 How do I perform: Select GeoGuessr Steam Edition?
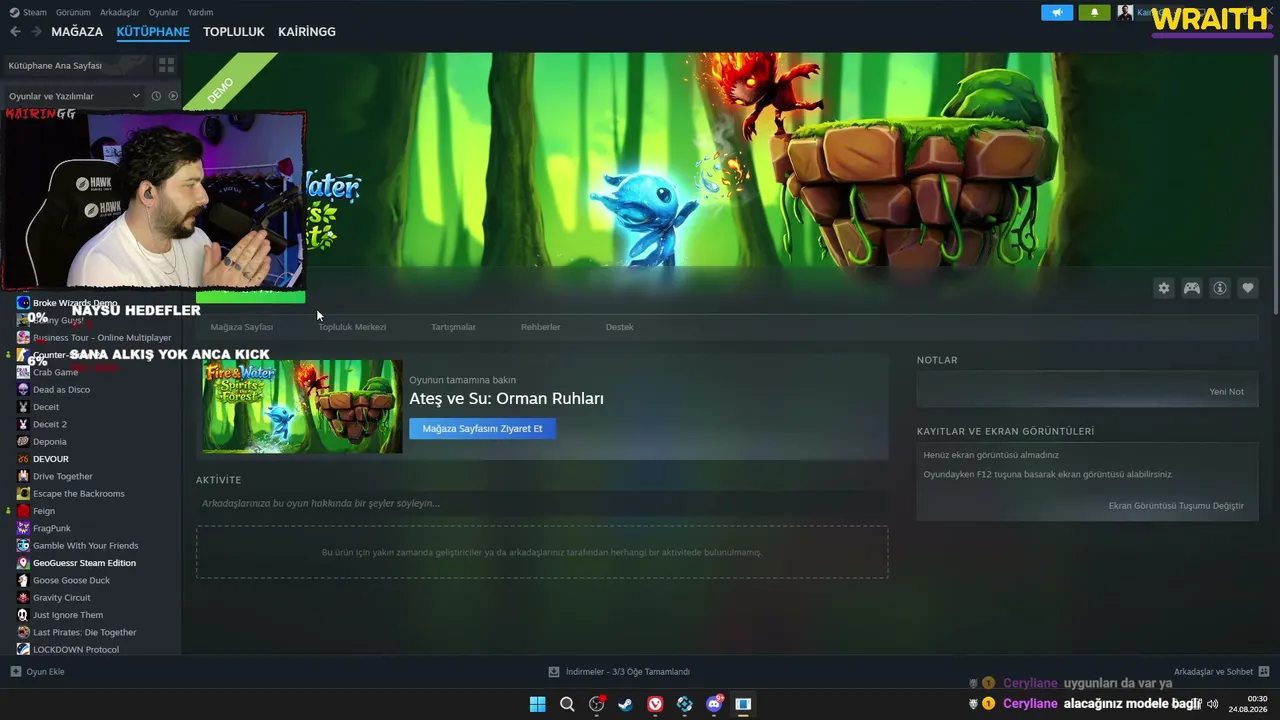(x=84, y=563)
